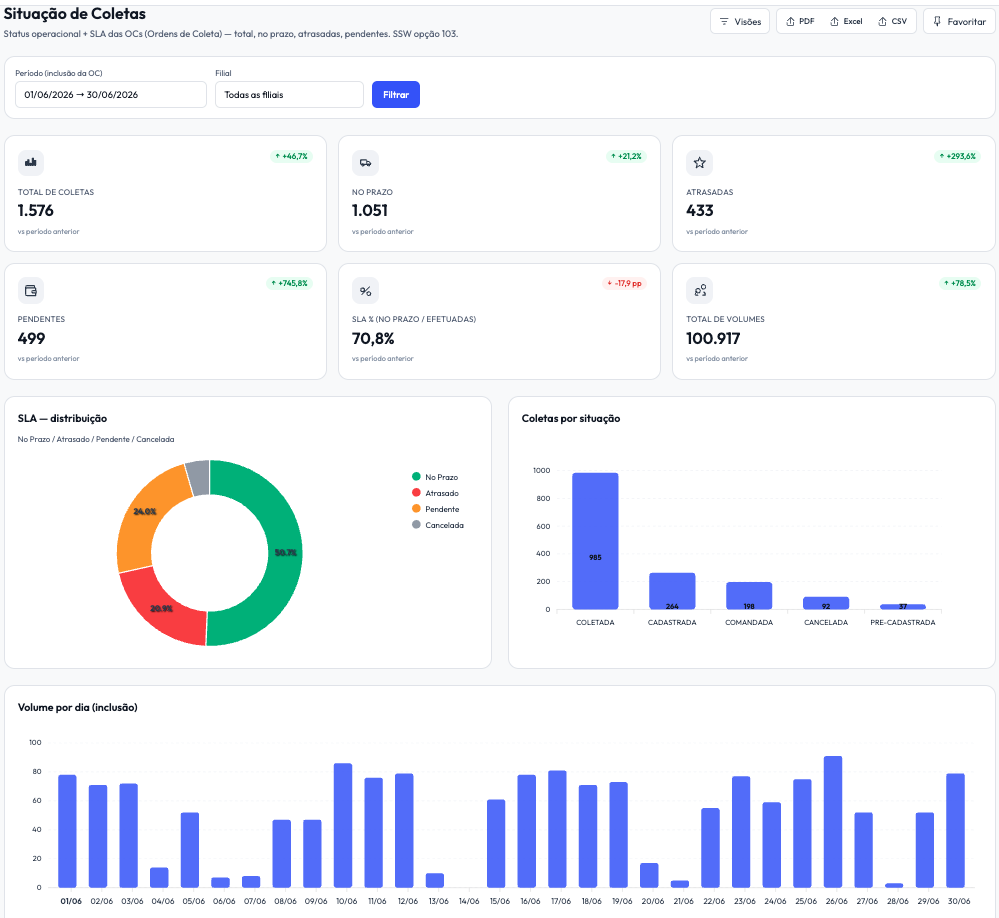Toggle the Pendente legend entry
Image resolution: width=999 pixels, height=918 pixels.
(436, 509)
